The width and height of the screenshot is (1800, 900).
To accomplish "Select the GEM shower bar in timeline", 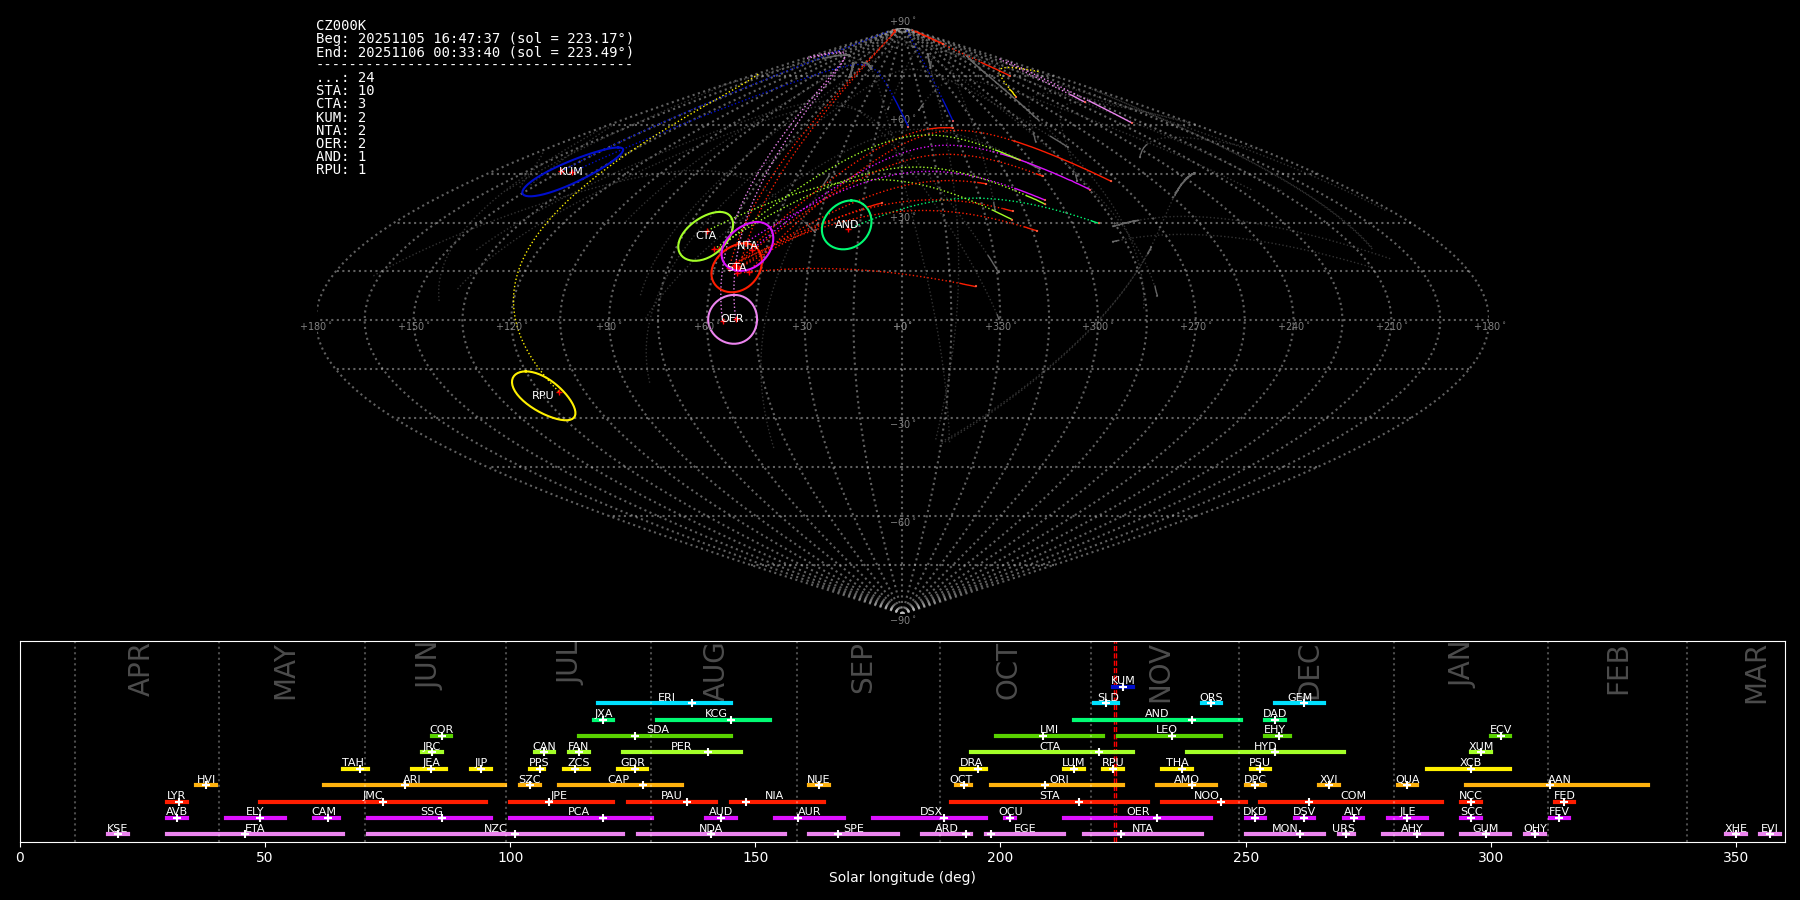I will 1299,703.
